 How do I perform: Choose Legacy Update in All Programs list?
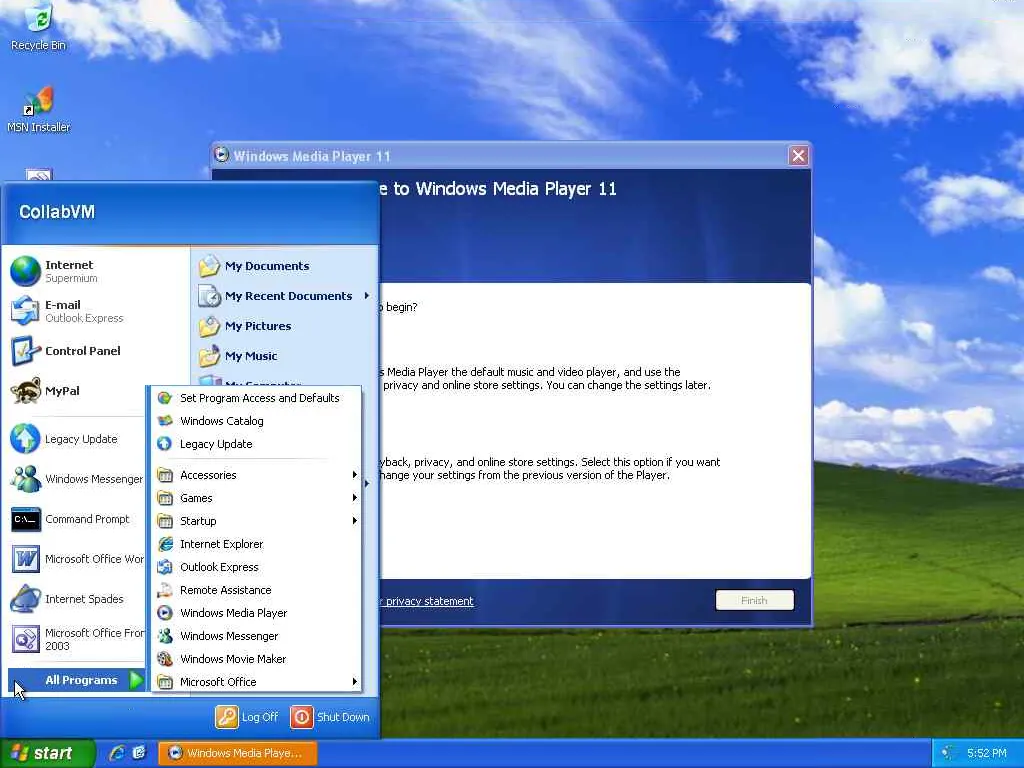click(x=256, y=444)
